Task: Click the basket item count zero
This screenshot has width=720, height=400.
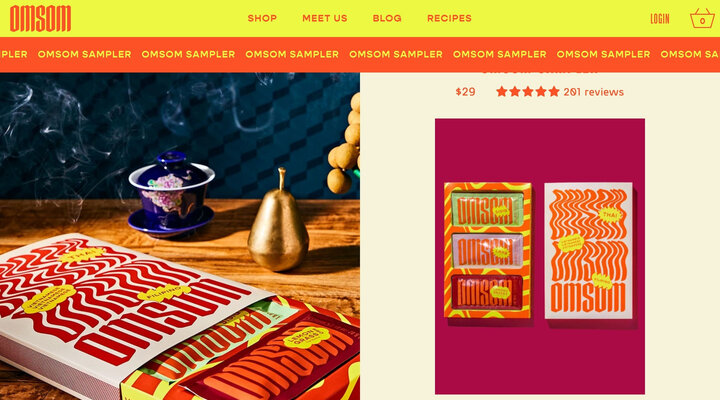Action: click(703, 21)
